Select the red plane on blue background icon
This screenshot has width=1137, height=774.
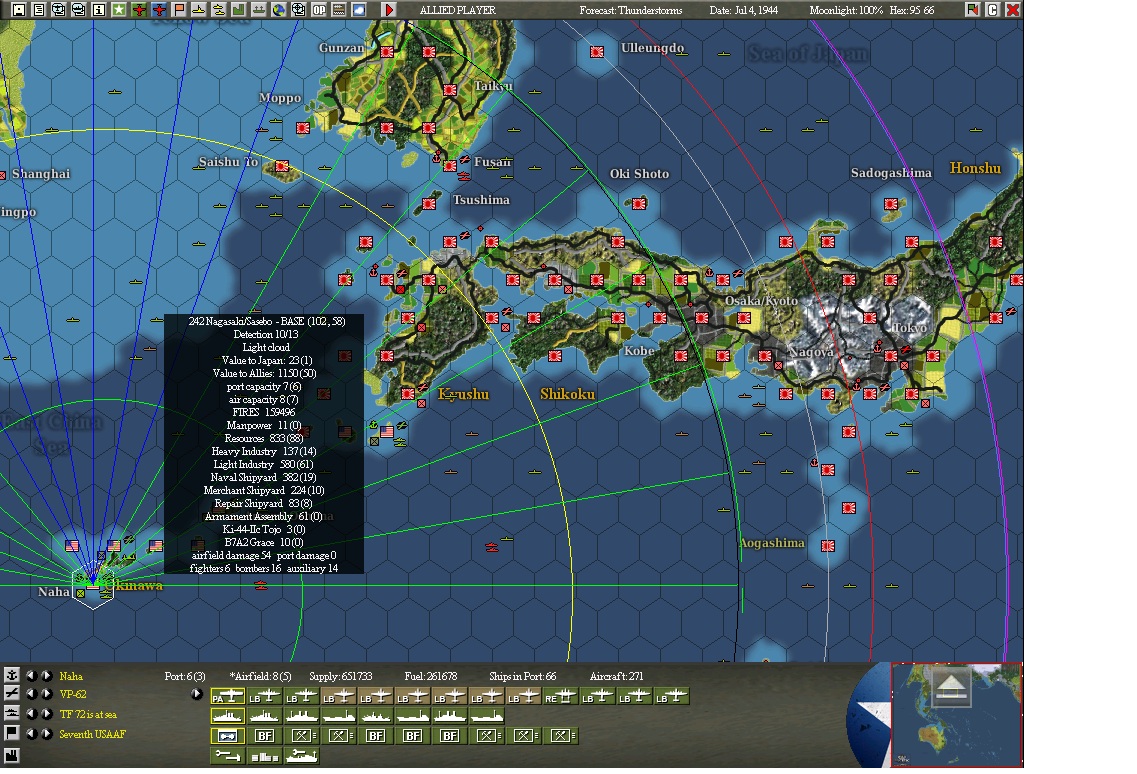159,9
